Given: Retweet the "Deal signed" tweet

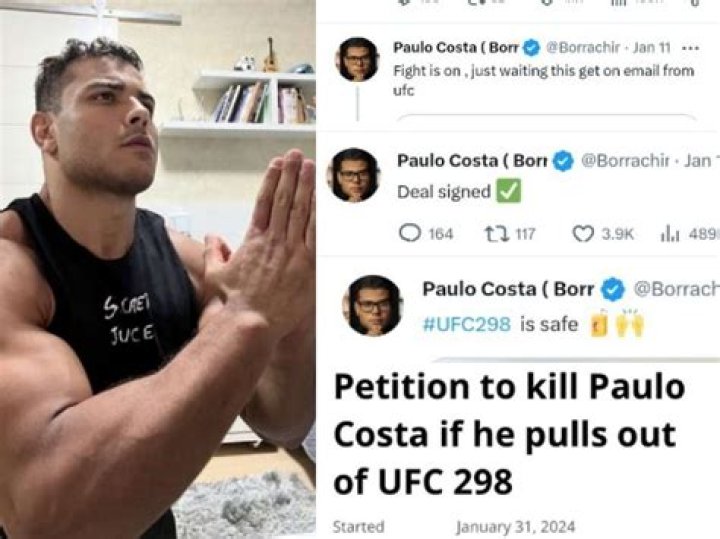Looking at the screenshot, I should tap(491, 233).
